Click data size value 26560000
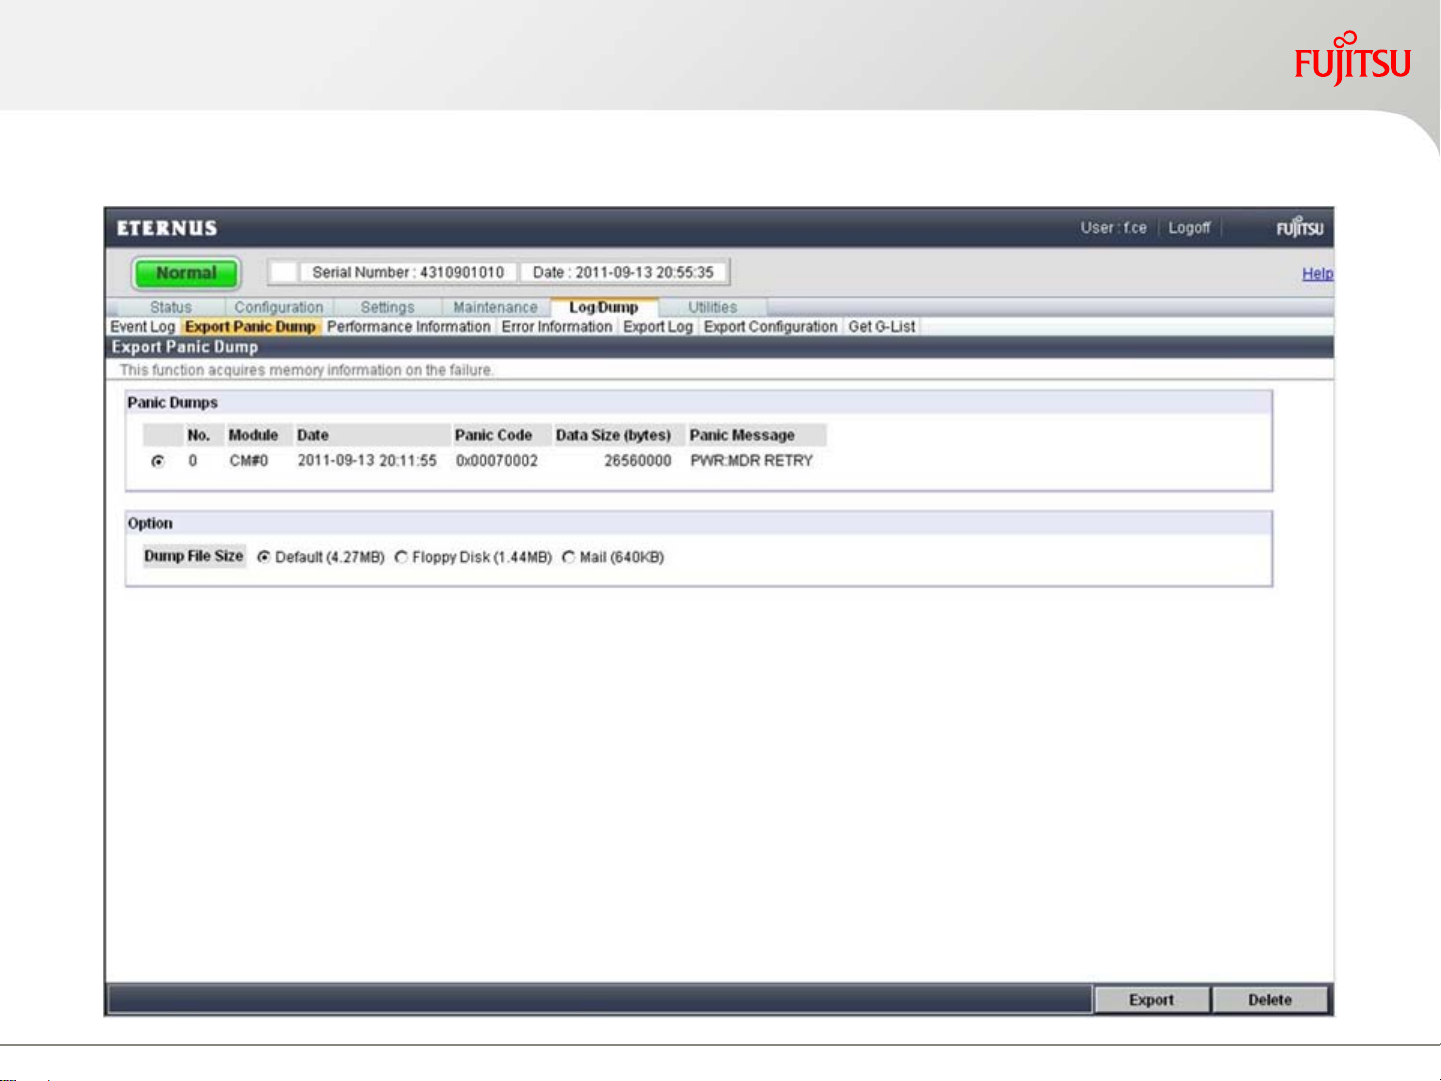1441x1081 pixels. tap(638, 461)
